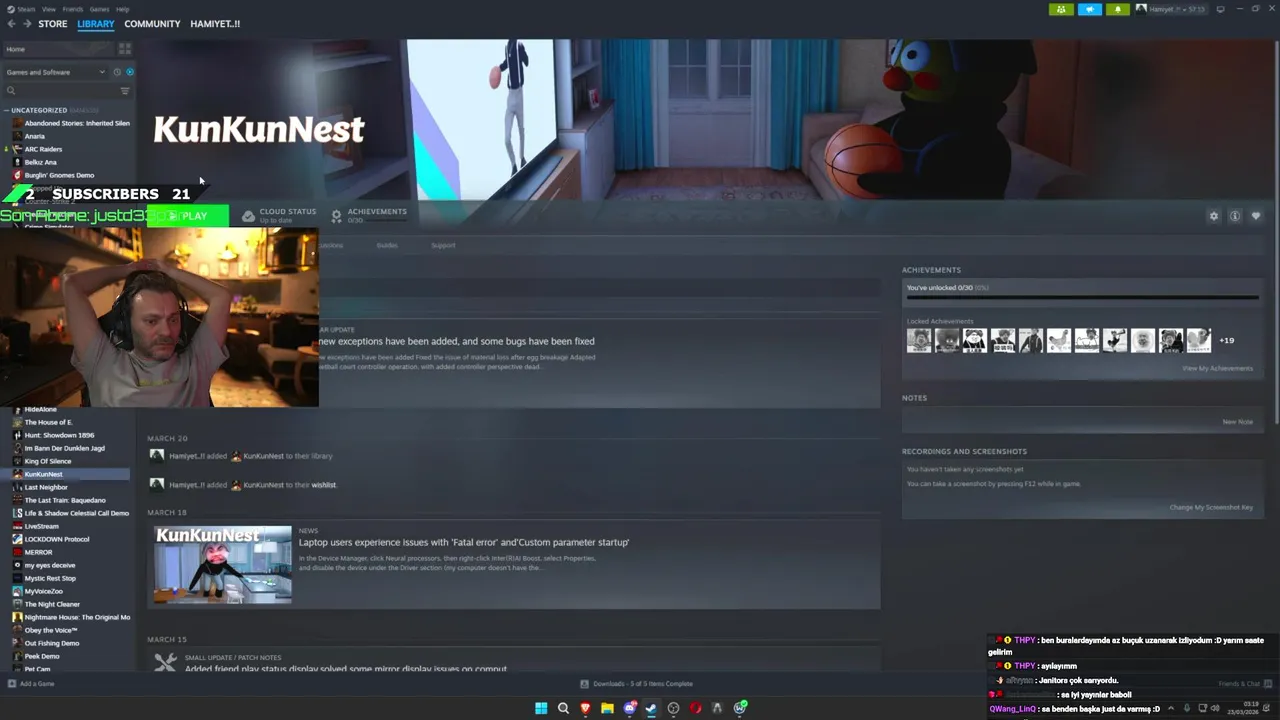Select Hunt: Showdown 1896
1280x720 pixels.
click(59, 435)
